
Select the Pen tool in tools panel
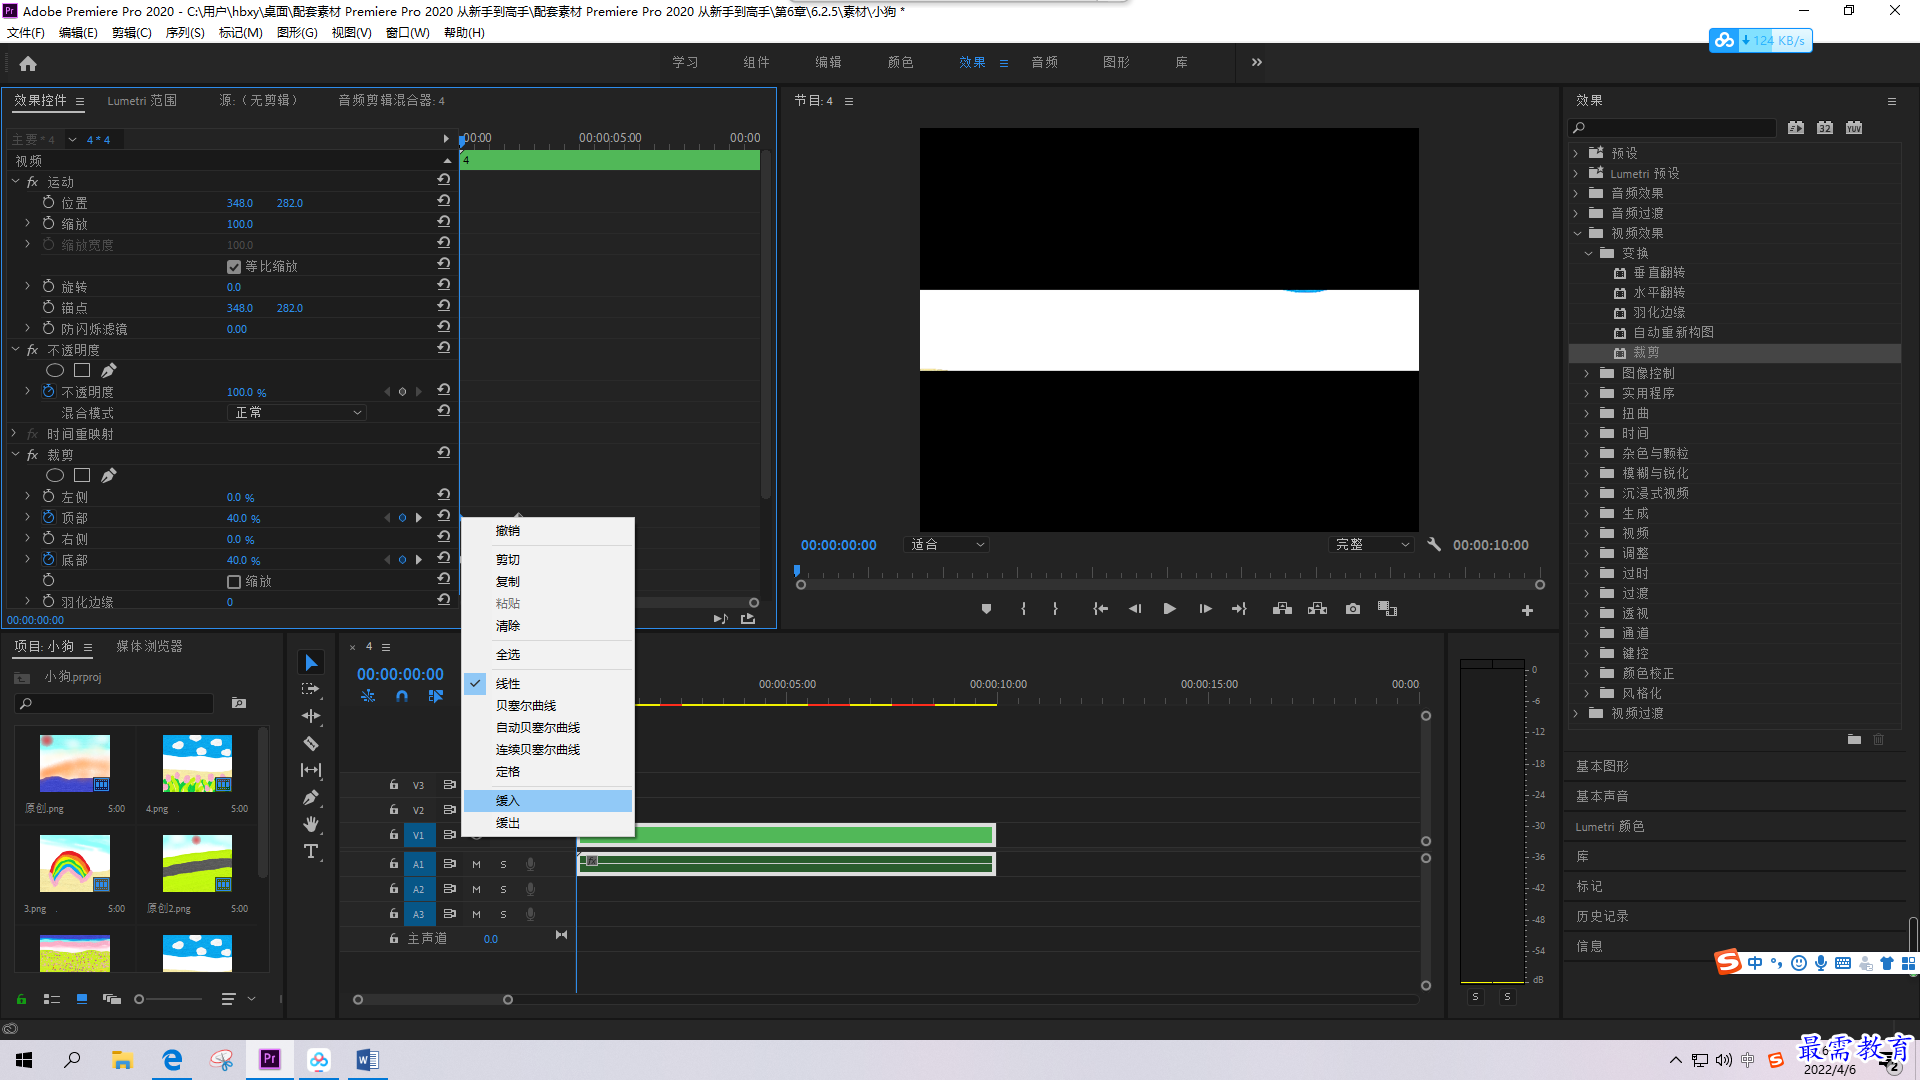coord(311,797)
